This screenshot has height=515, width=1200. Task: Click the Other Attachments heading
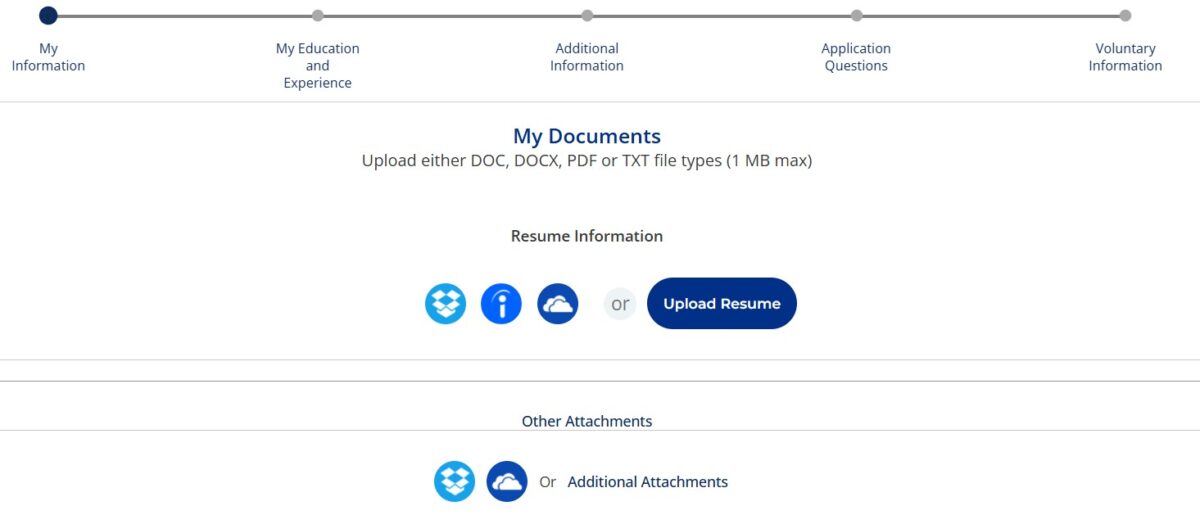587,421
